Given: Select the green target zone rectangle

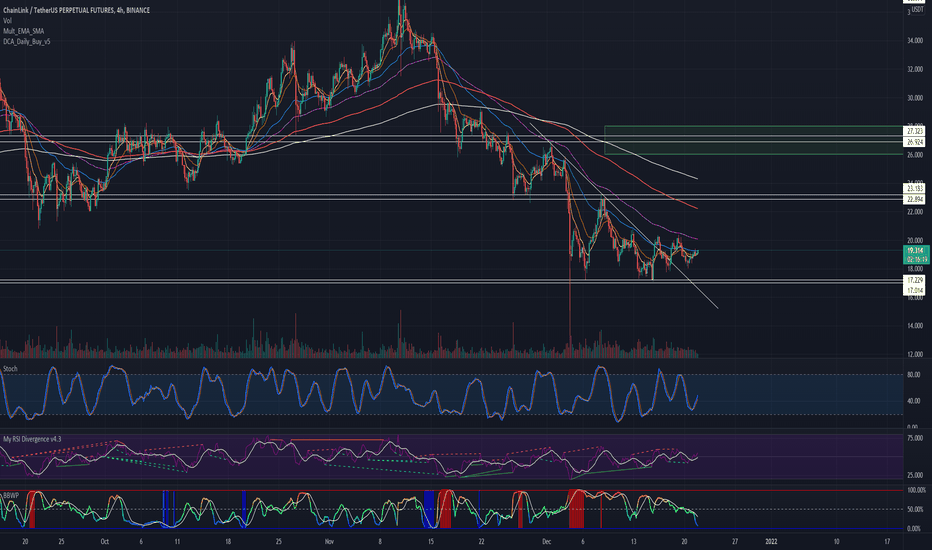Looking at the screenshot, I should click(x=753, y=140).
